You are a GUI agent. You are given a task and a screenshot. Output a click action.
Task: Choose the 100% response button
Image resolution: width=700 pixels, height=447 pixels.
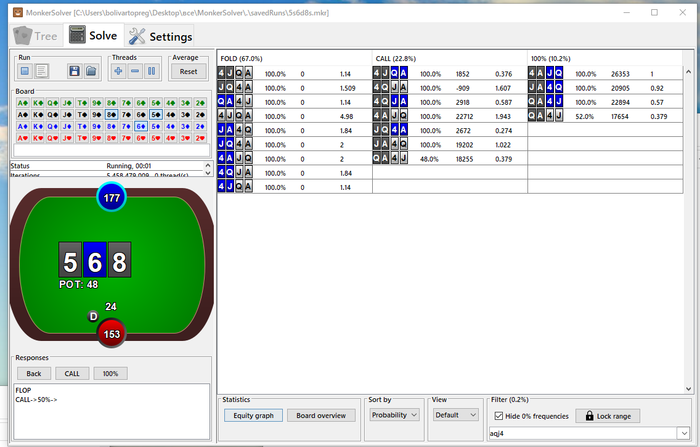click(110, 373)
